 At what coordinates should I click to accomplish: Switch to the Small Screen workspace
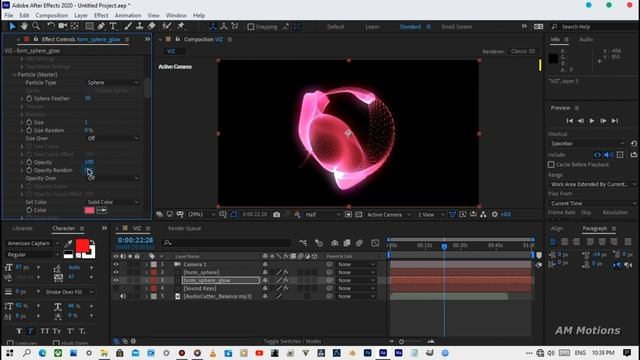coord(456,27)
